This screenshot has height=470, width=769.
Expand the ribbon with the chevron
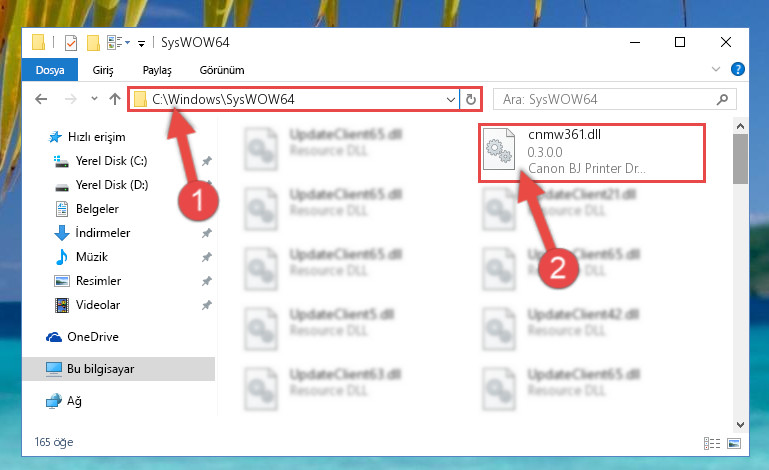(716, 69)
